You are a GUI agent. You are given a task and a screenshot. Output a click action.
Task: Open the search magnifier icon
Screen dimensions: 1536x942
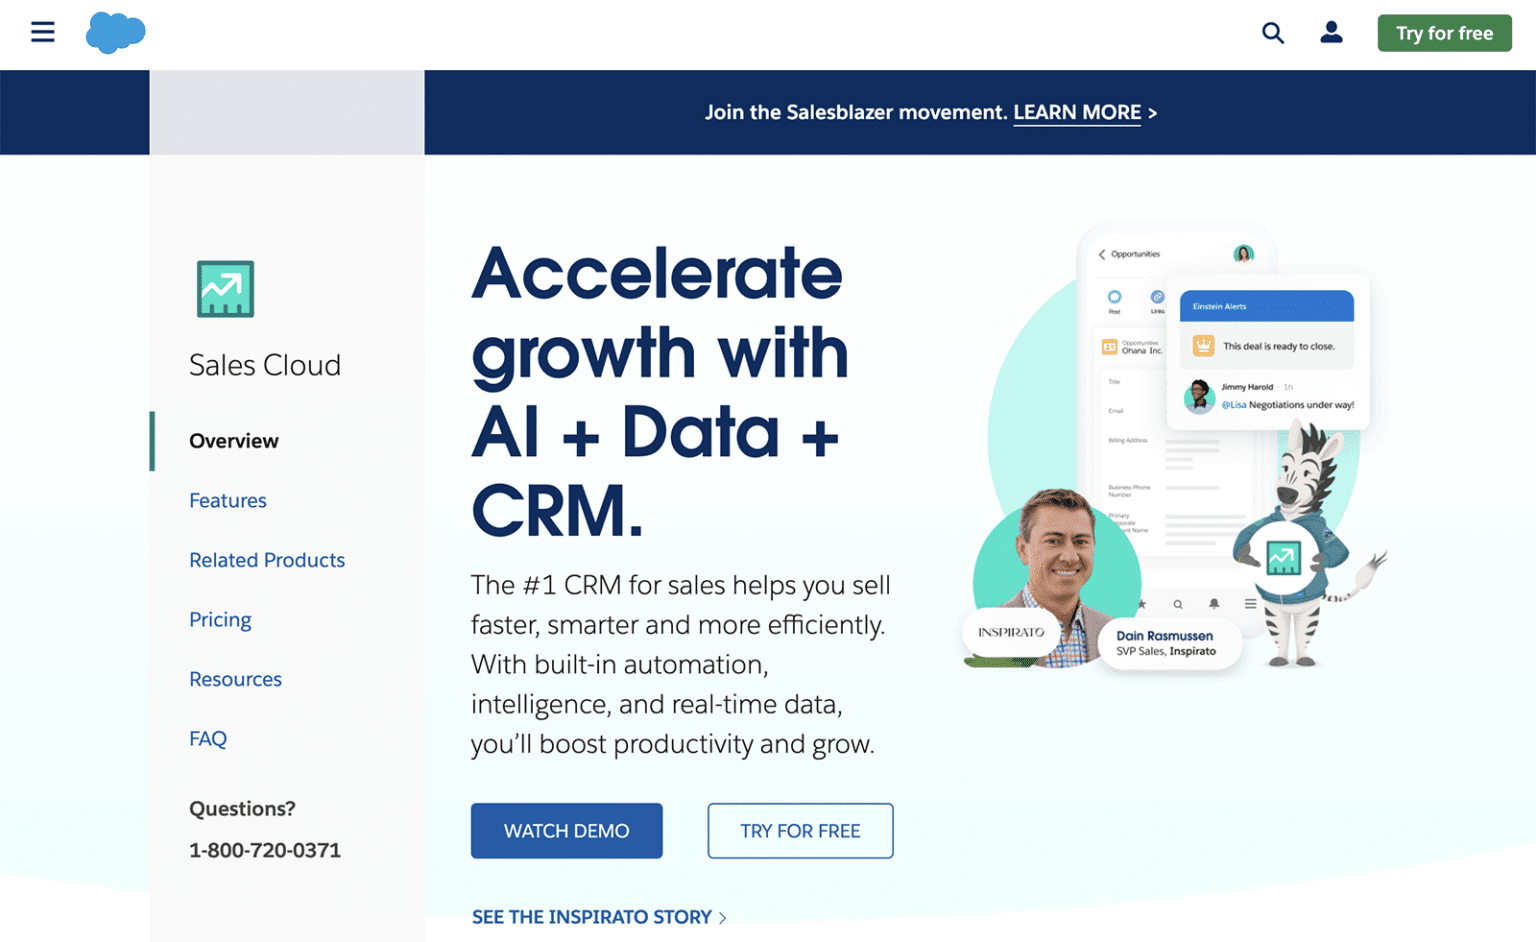(x=1272, y=33)
